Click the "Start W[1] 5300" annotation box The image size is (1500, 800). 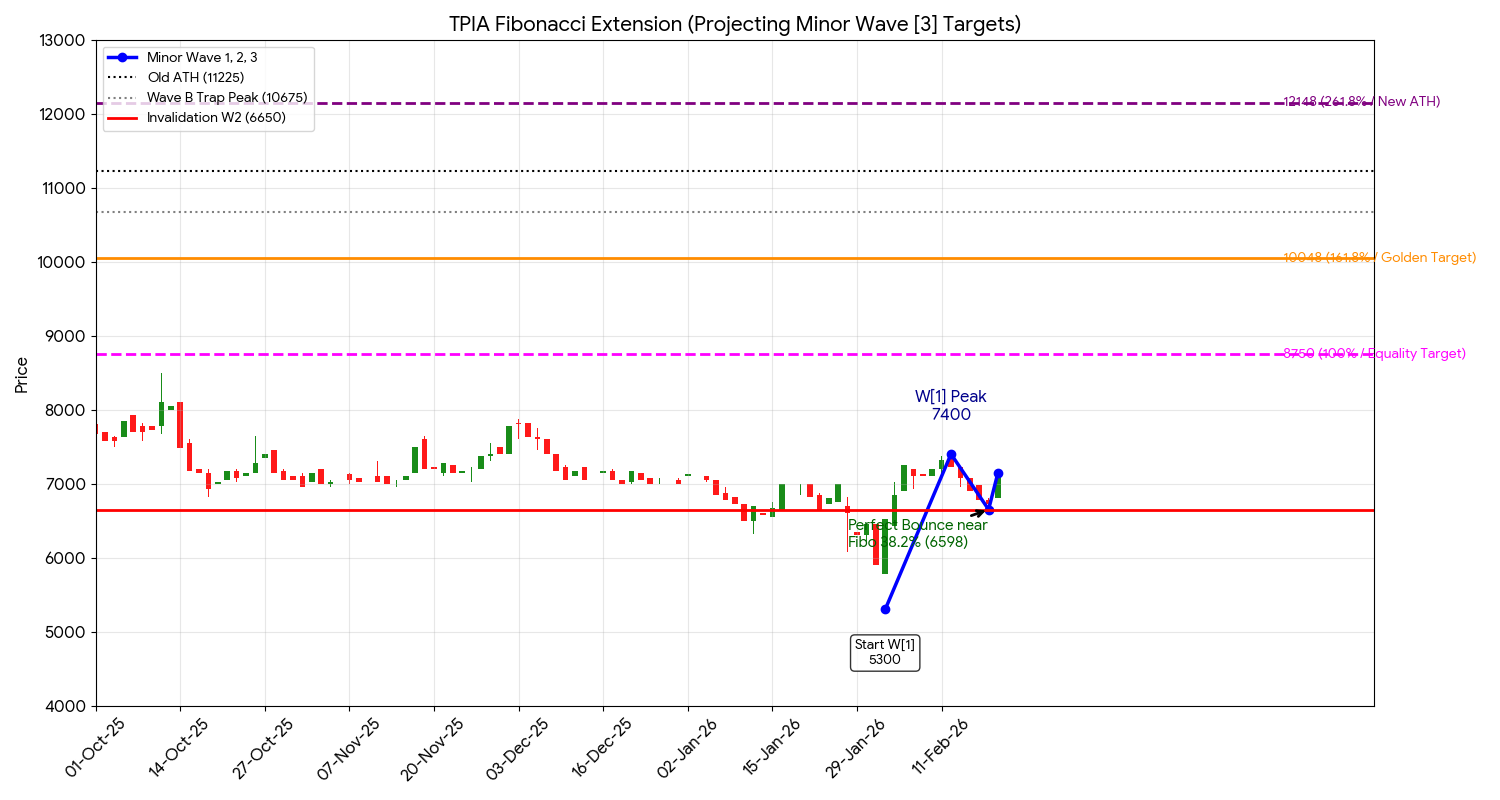885,652
